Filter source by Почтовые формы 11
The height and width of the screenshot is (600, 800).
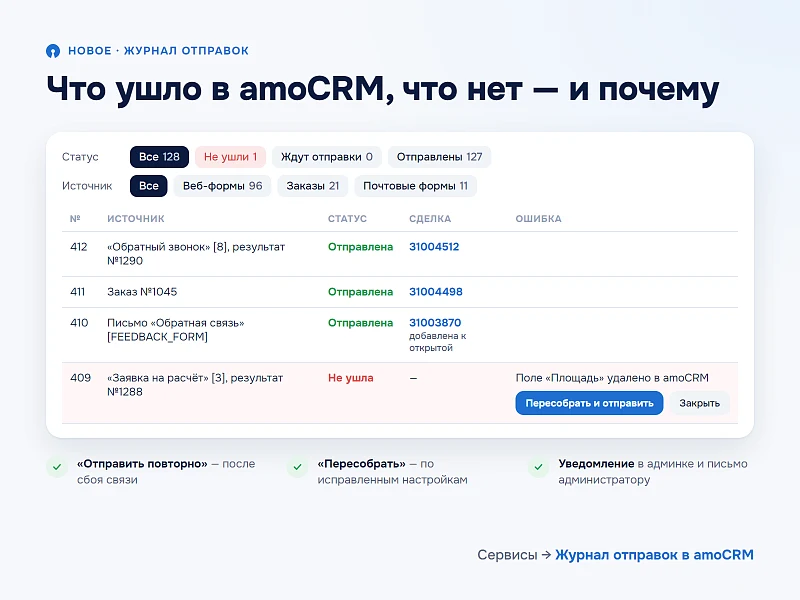pos(415,186)
